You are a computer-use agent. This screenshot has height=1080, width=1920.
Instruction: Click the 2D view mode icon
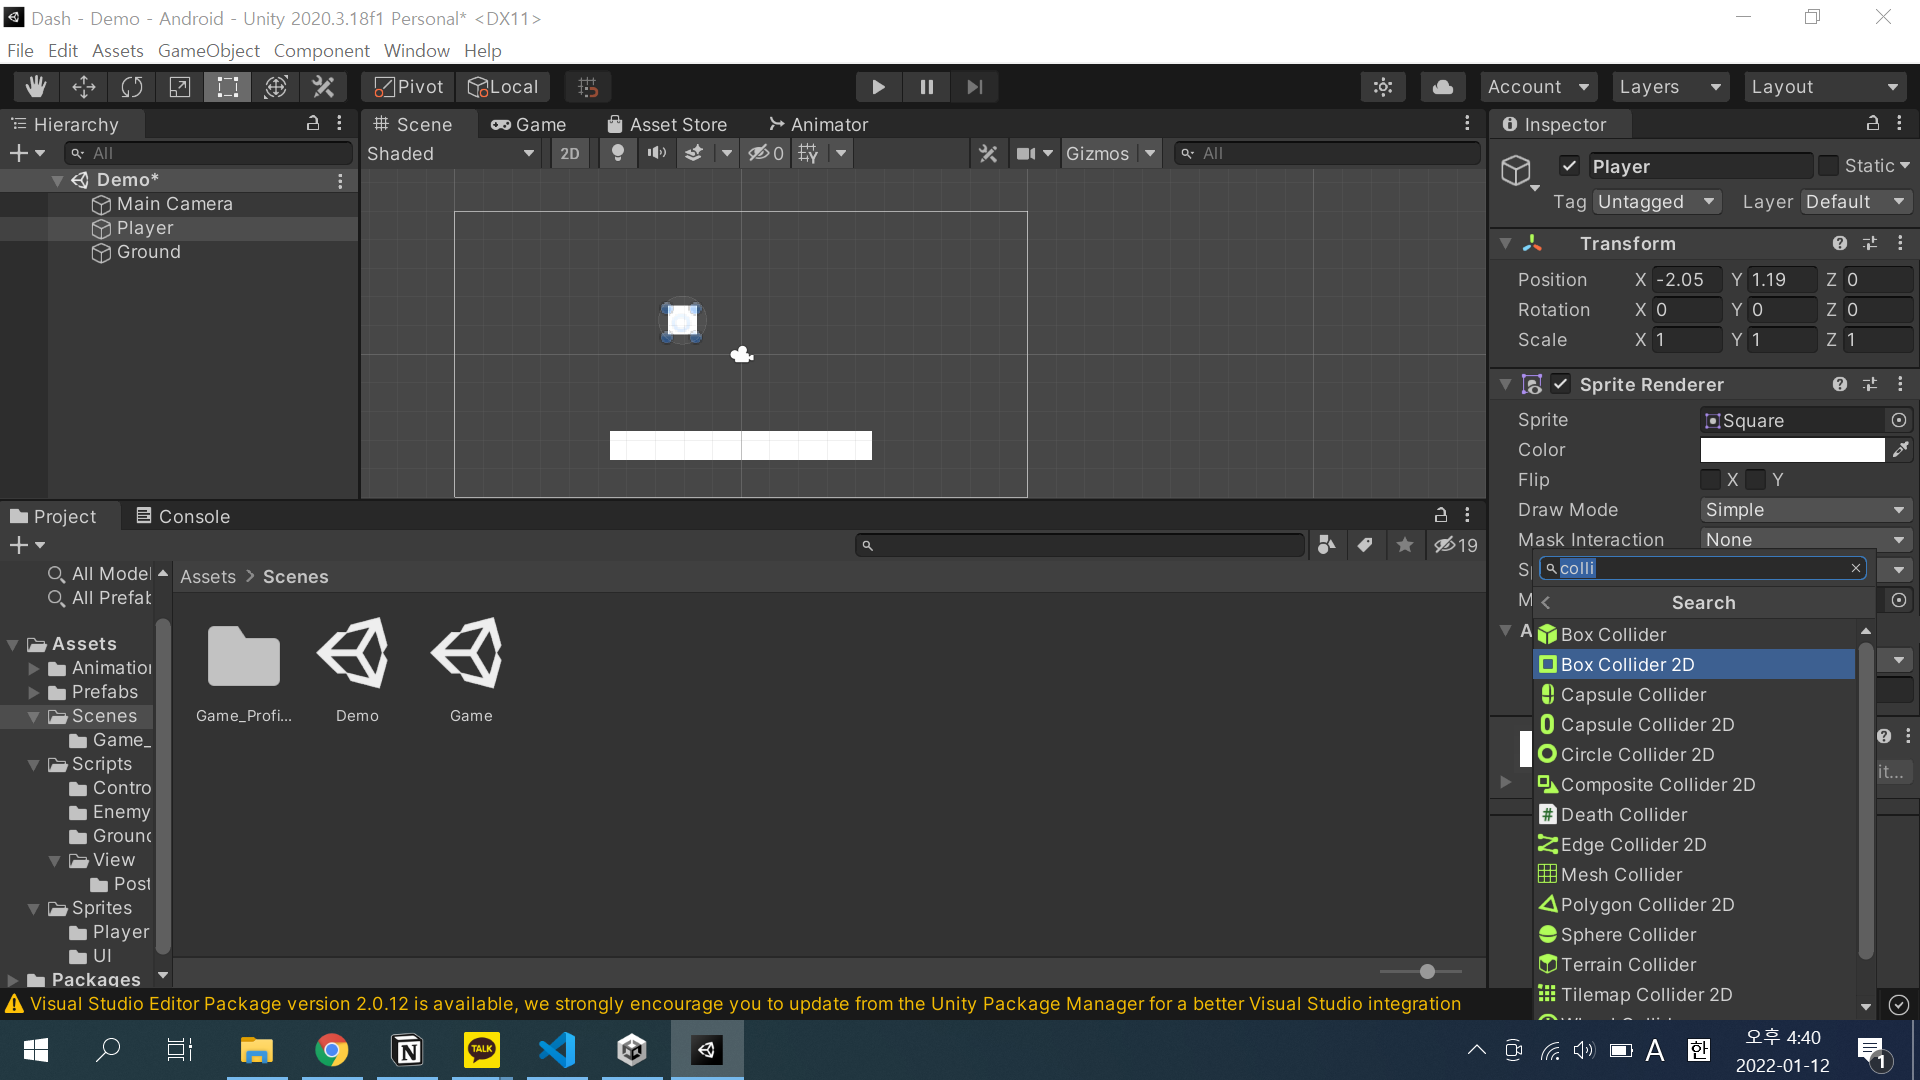pyautogui.click(x=570, y=153)
